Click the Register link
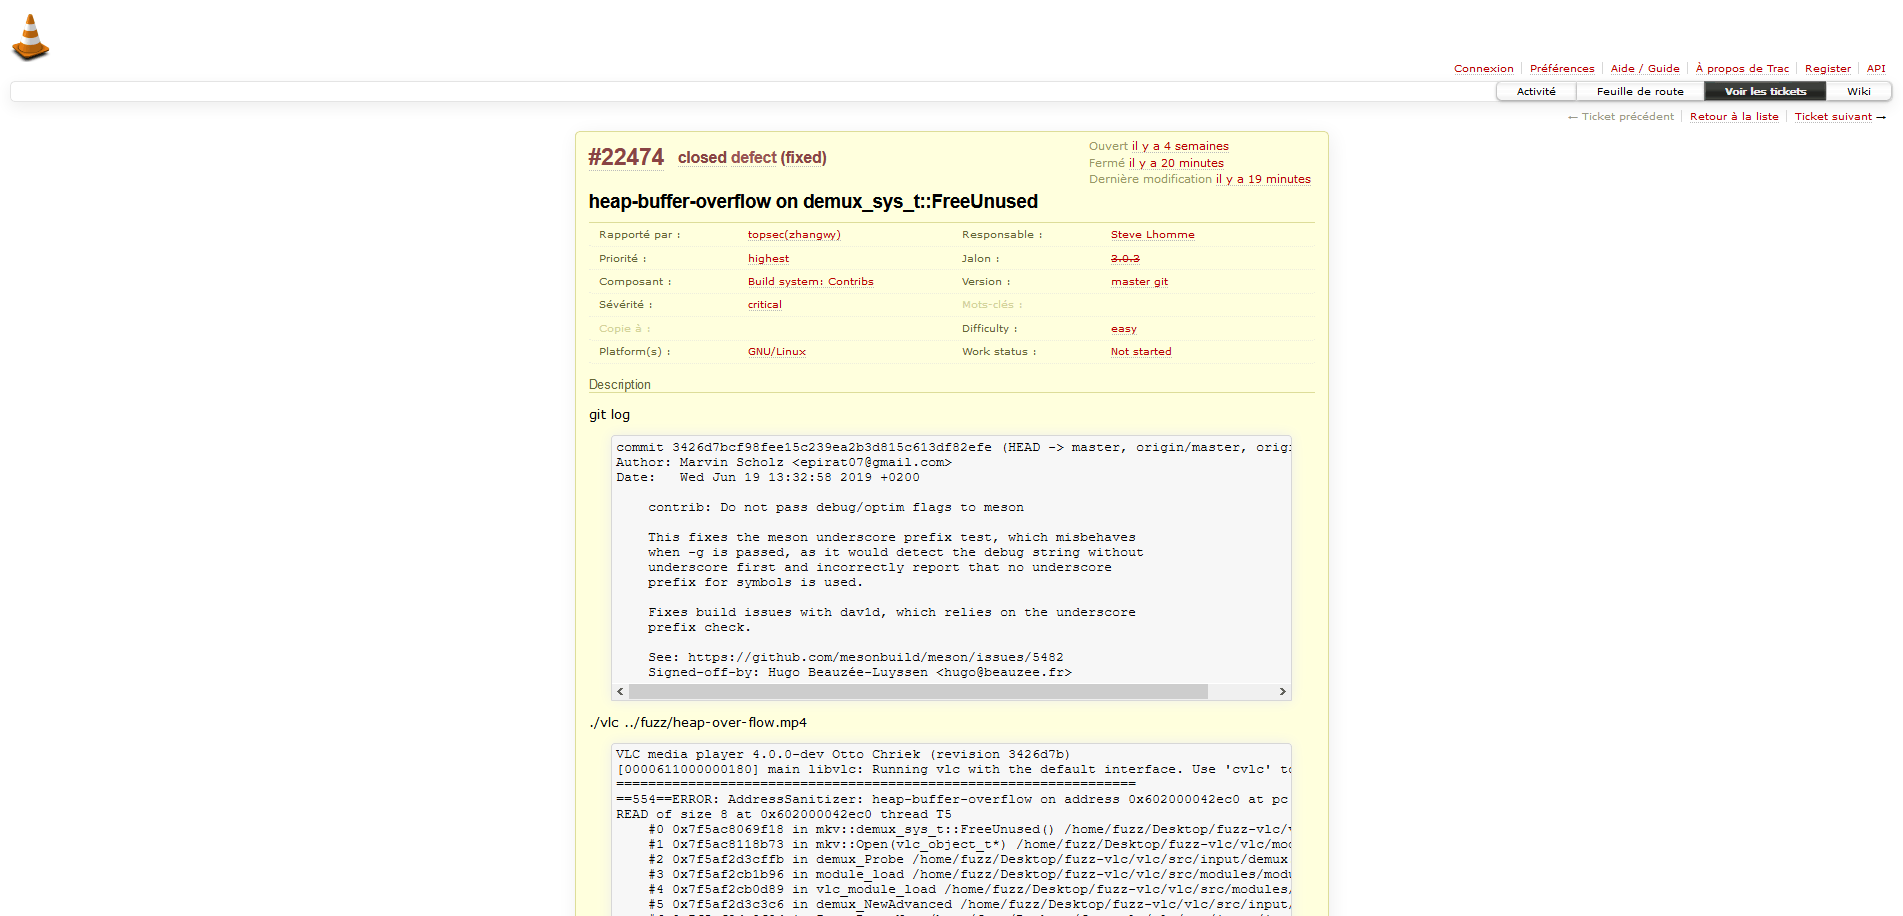The image size is (1903, 916). pyautogui.click(x=1827, y=69)
